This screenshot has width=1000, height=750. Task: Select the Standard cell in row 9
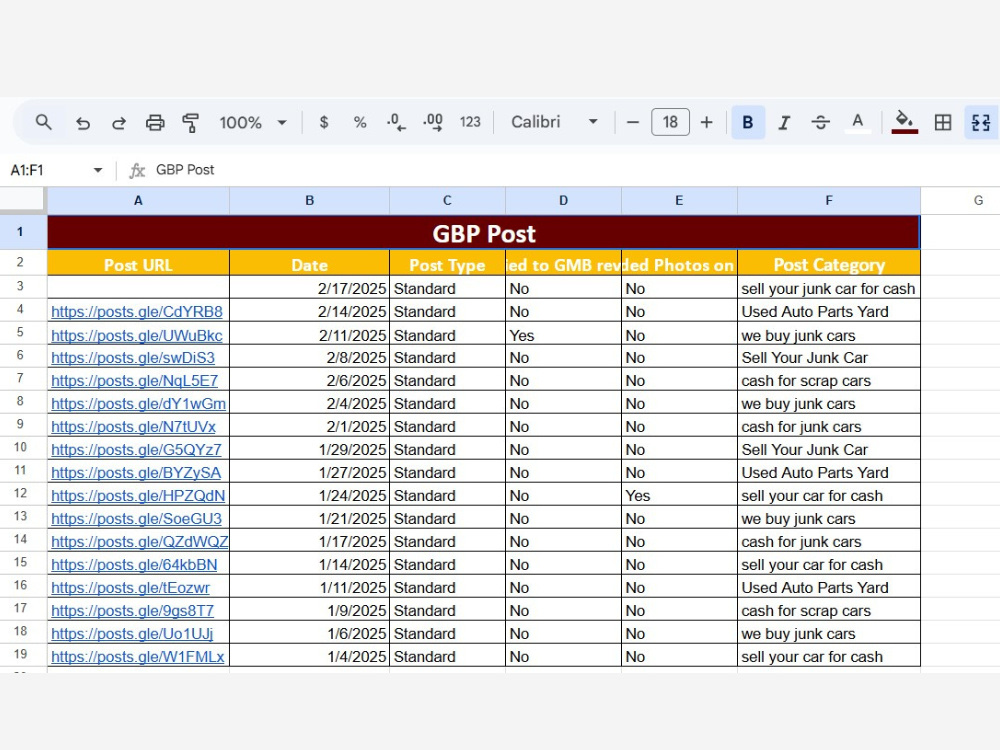pos(447,426)
